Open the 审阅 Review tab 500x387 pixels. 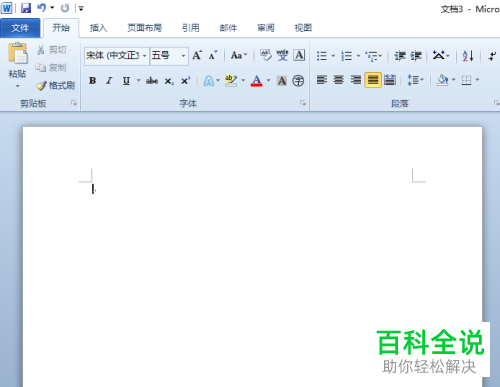pyautogui.click(x=266, y=28)
